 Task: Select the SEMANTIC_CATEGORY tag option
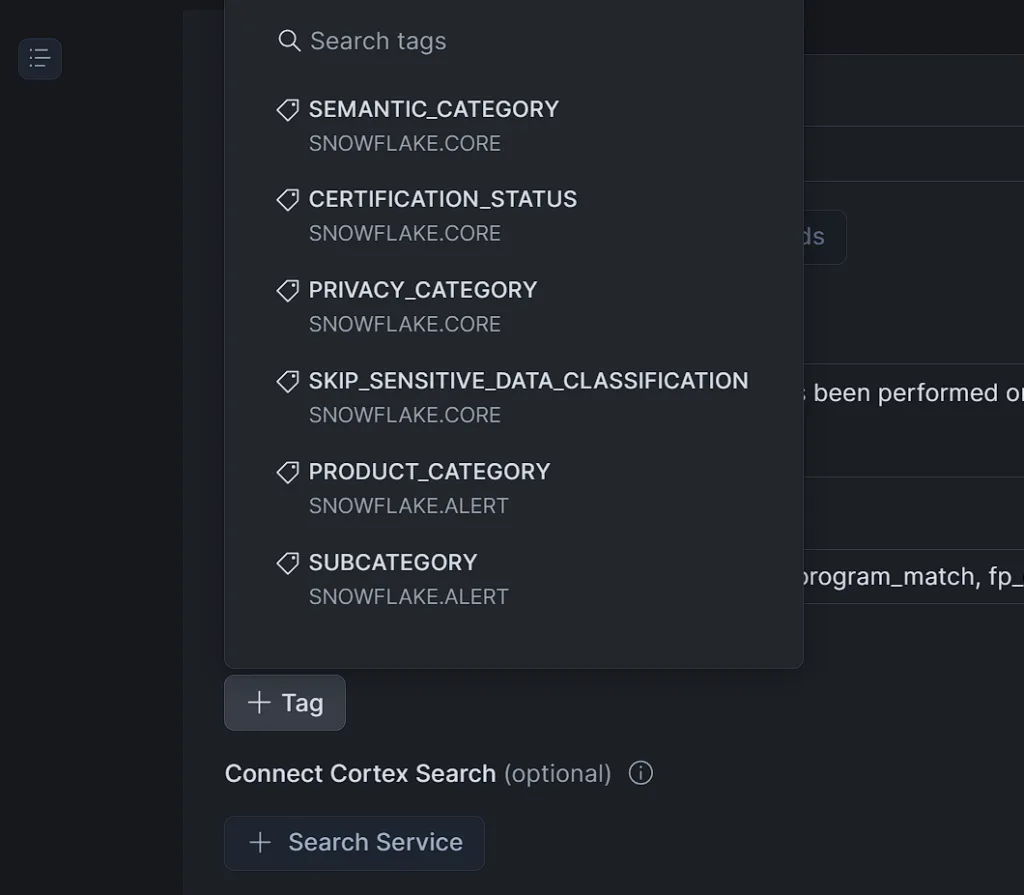513,125
